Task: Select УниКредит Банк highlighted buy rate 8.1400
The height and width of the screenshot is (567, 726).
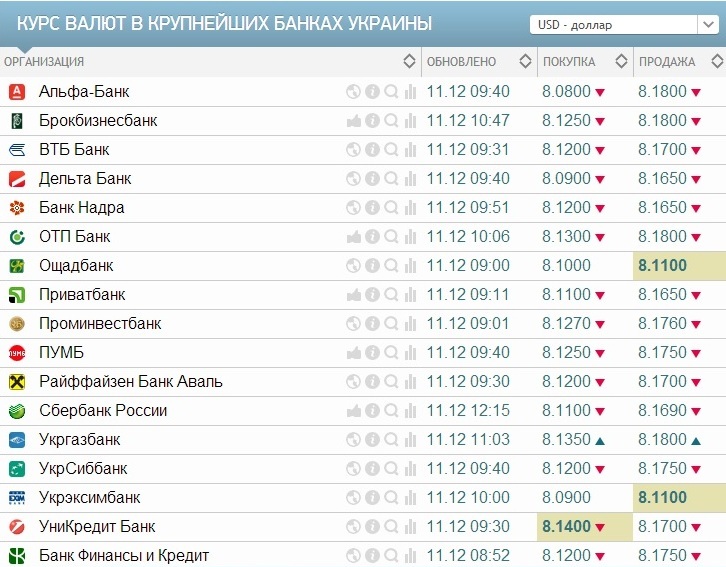Action: click(566, 527)
